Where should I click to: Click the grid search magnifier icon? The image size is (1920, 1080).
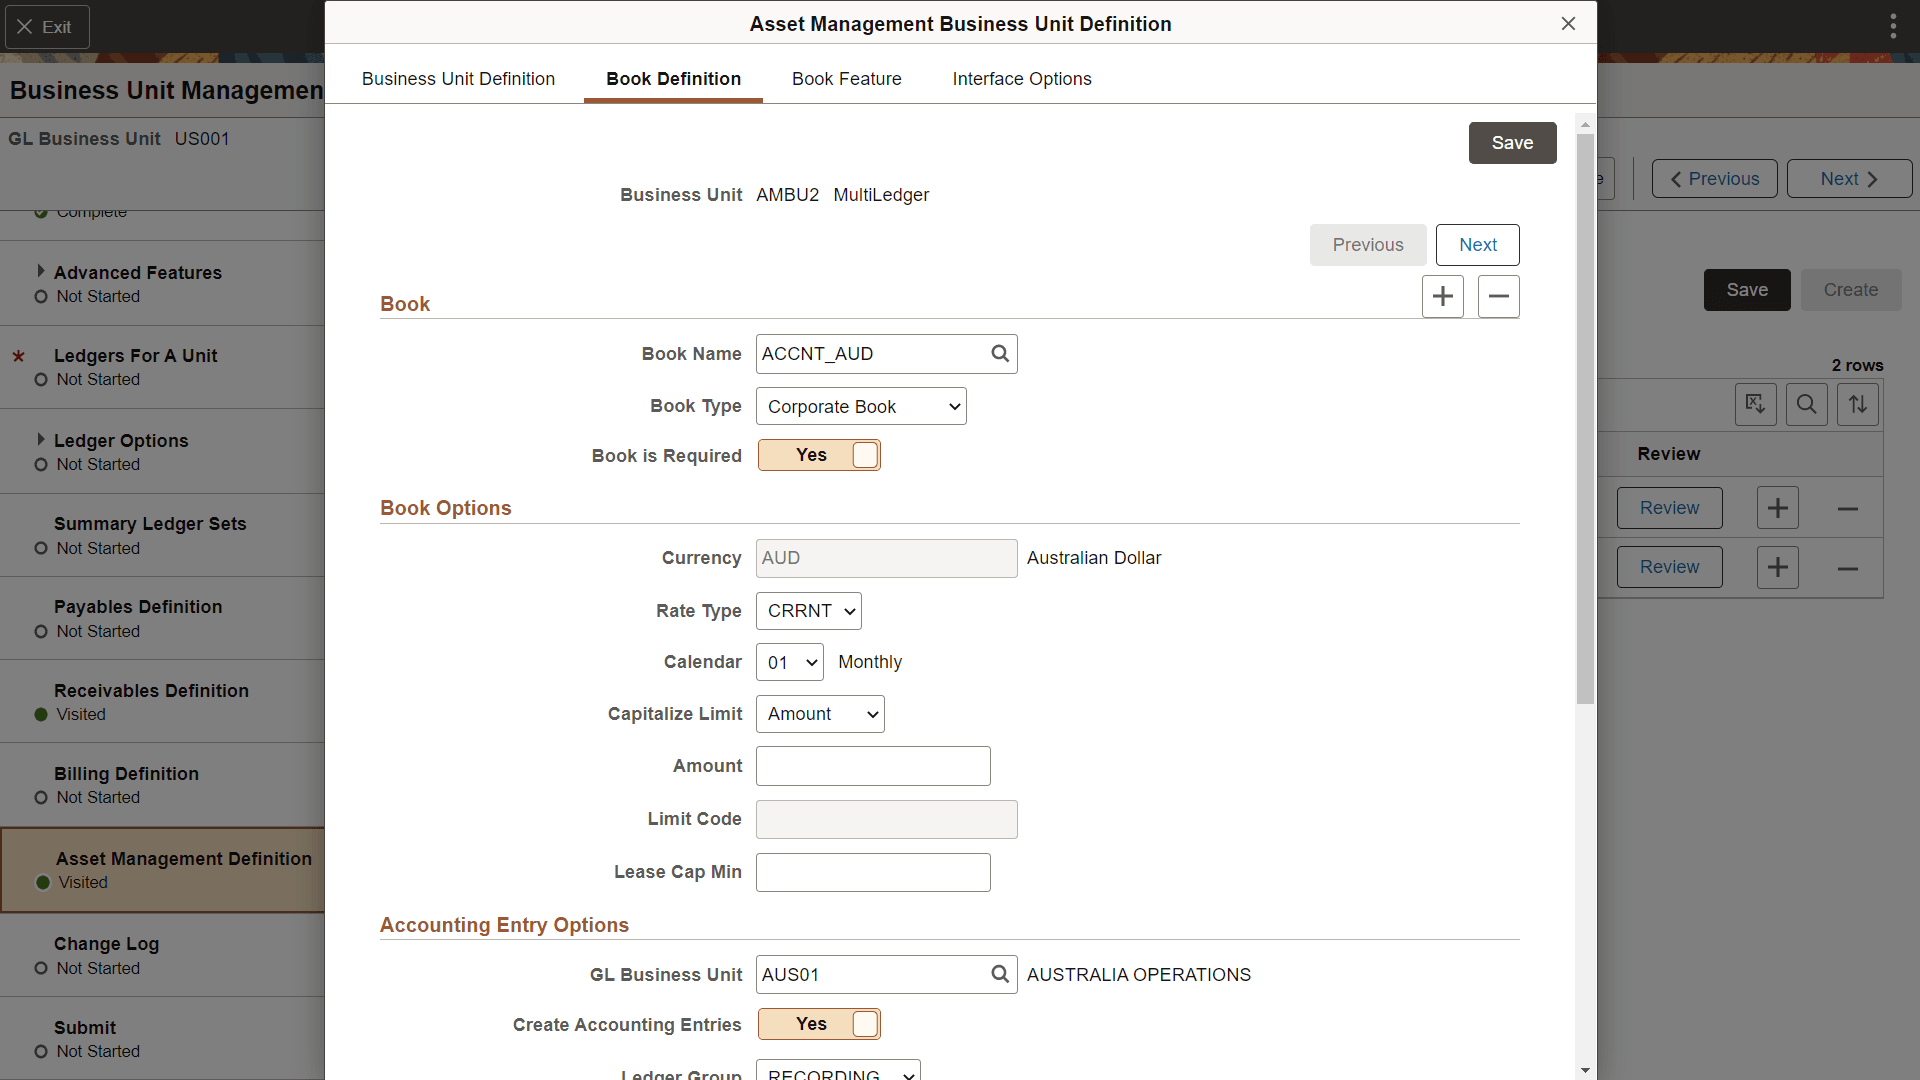pos(1806,404)
